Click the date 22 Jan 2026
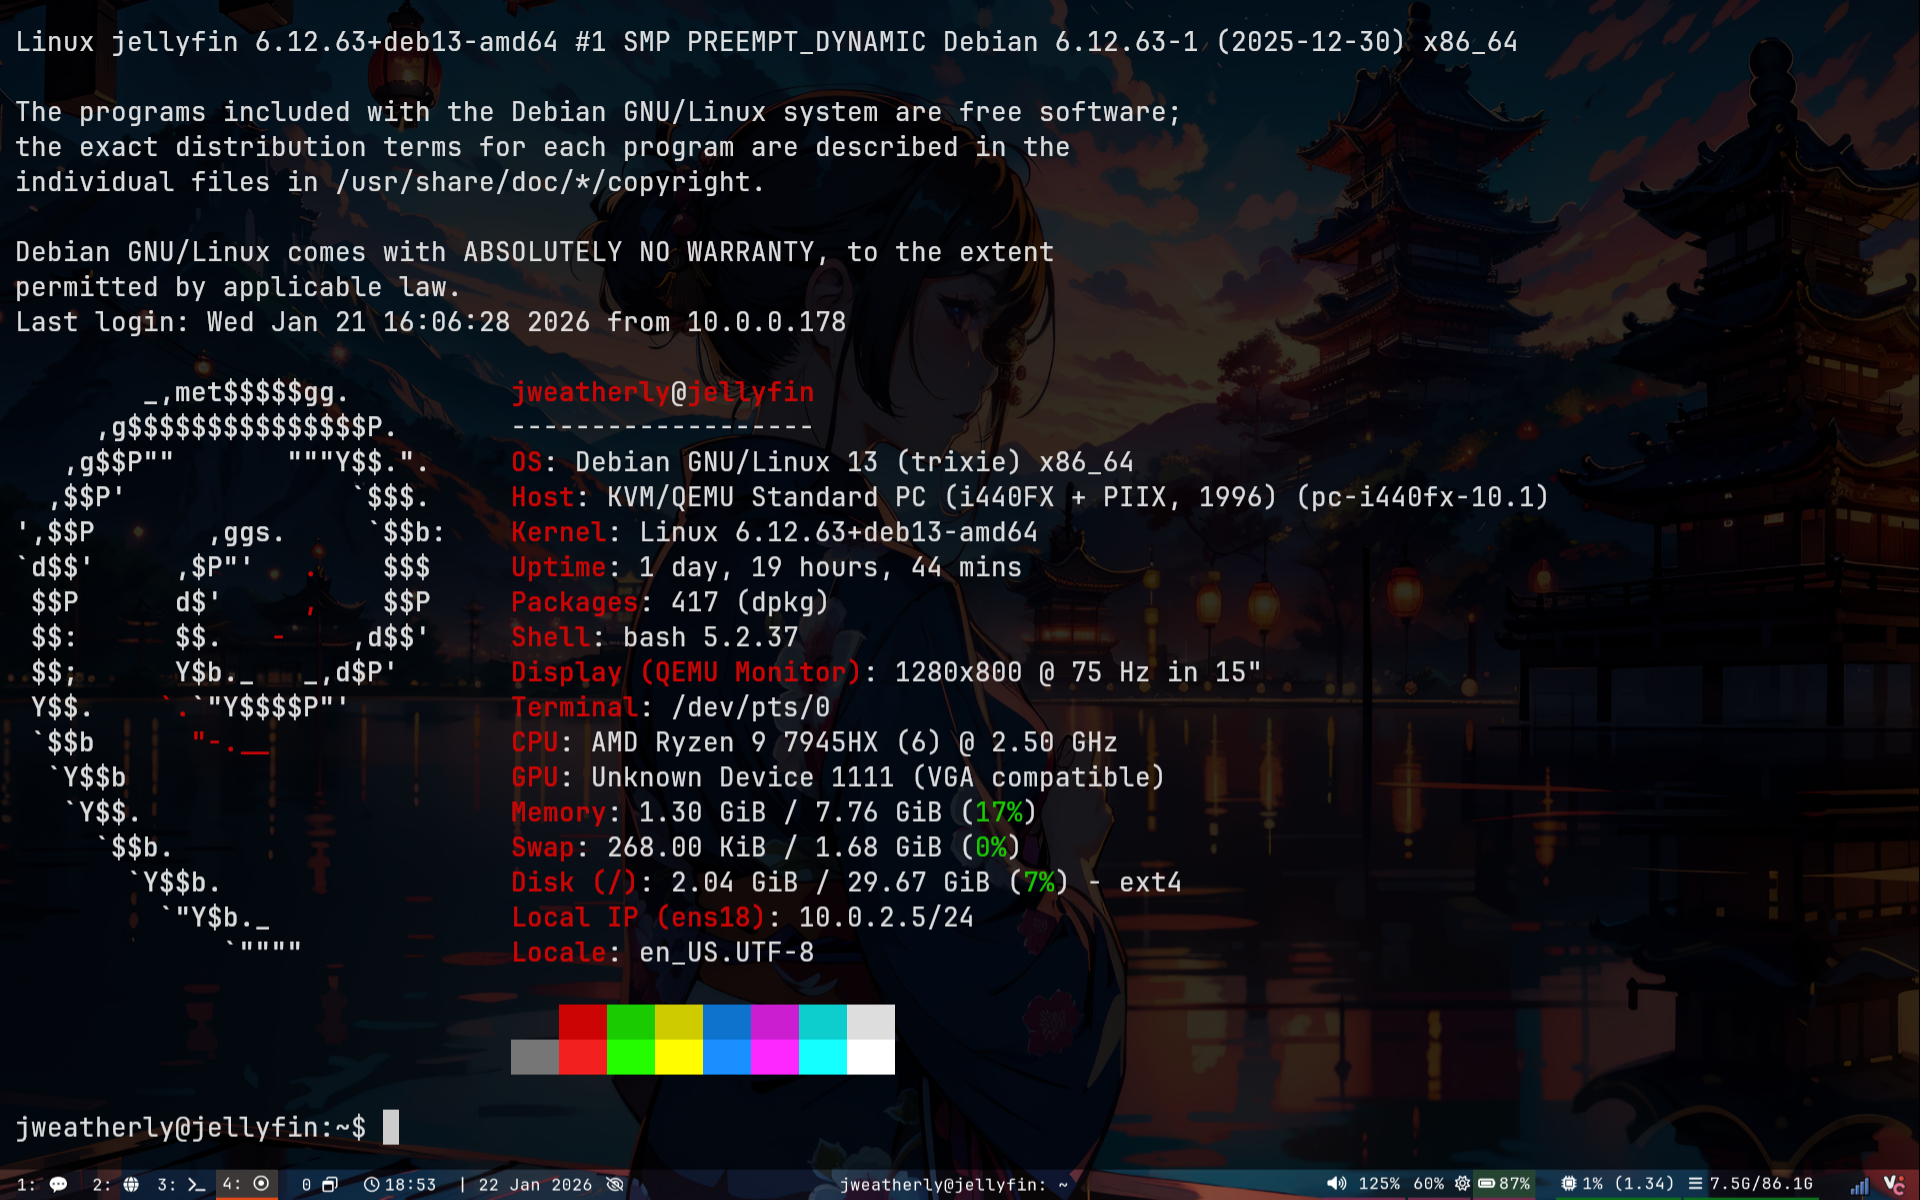Screen dimensions: 1920x1200 pyautogui.click(x=534, y=1184)
